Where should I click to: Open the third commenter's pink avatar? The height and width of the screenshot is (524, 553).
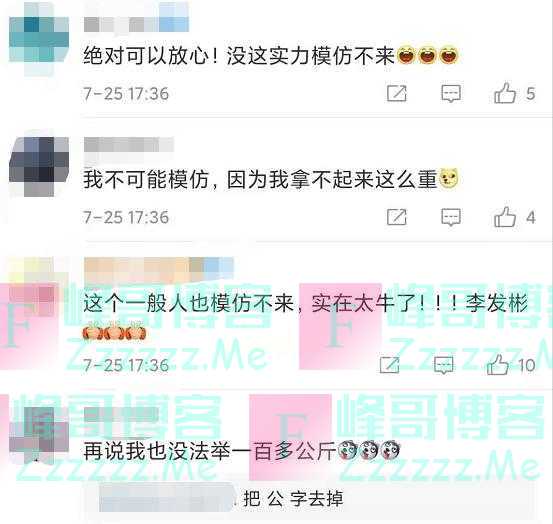pyautogui.click(x=35, y=293)
